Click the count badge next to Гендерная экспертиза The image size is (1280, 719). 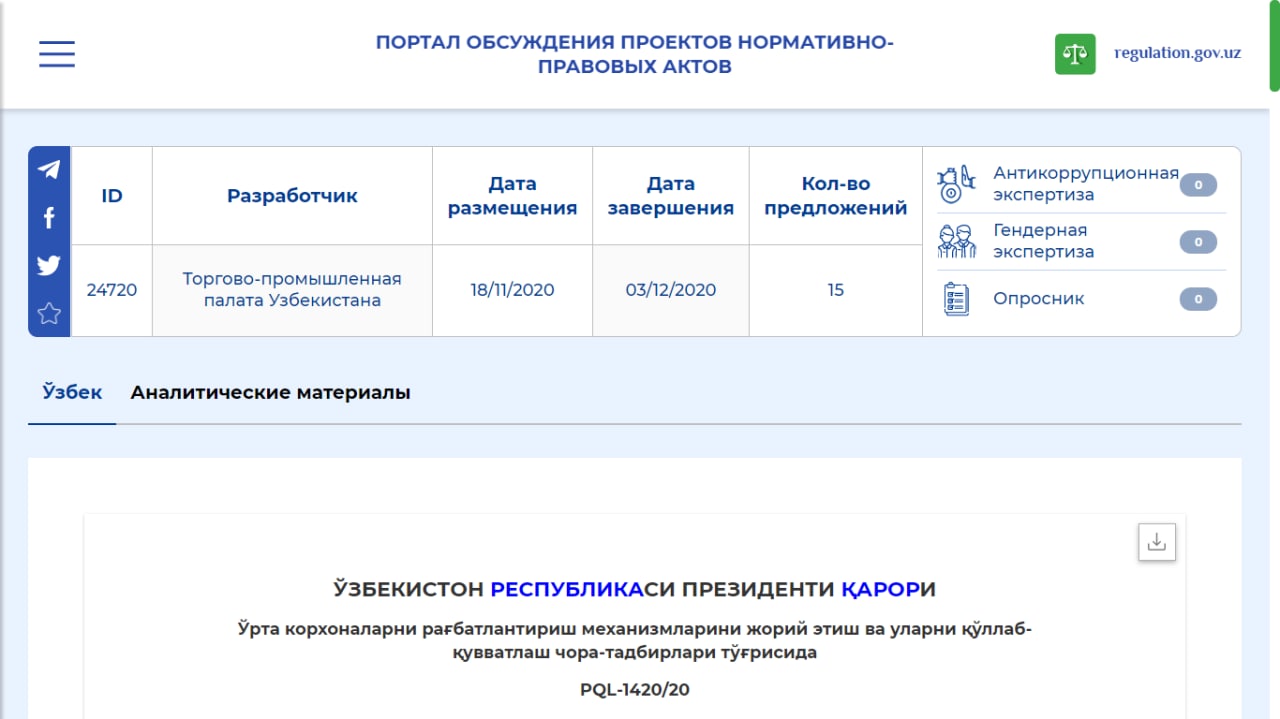[1198, 242]
